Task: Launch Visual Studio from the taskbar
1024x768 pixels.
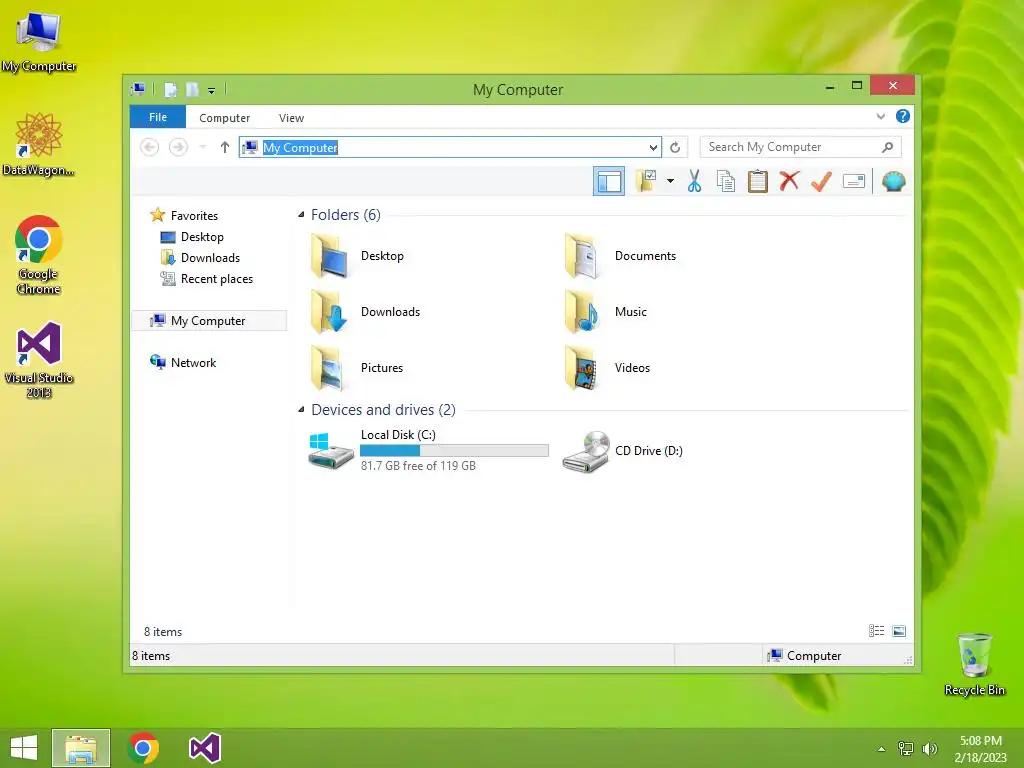Action: click(x=204, y=748)
